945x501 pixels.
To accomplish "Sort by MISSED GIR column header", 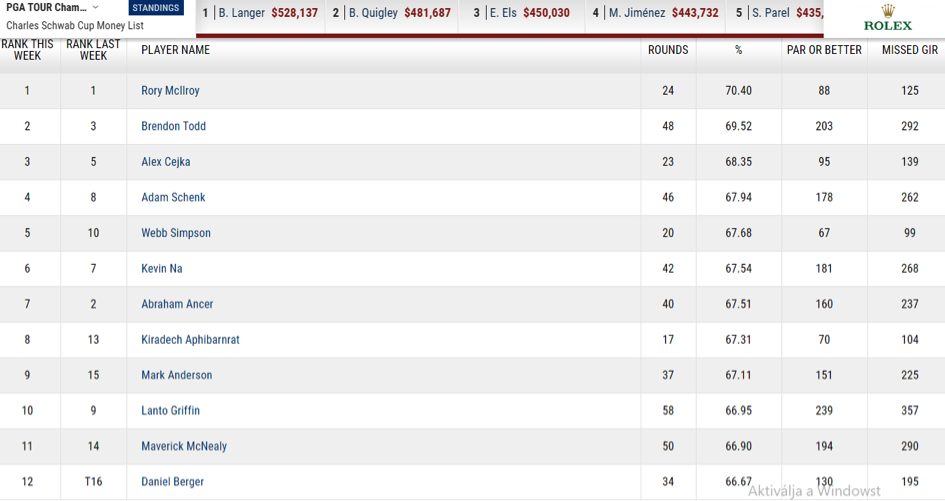I will pyautogui.click(x=909, y=50).
